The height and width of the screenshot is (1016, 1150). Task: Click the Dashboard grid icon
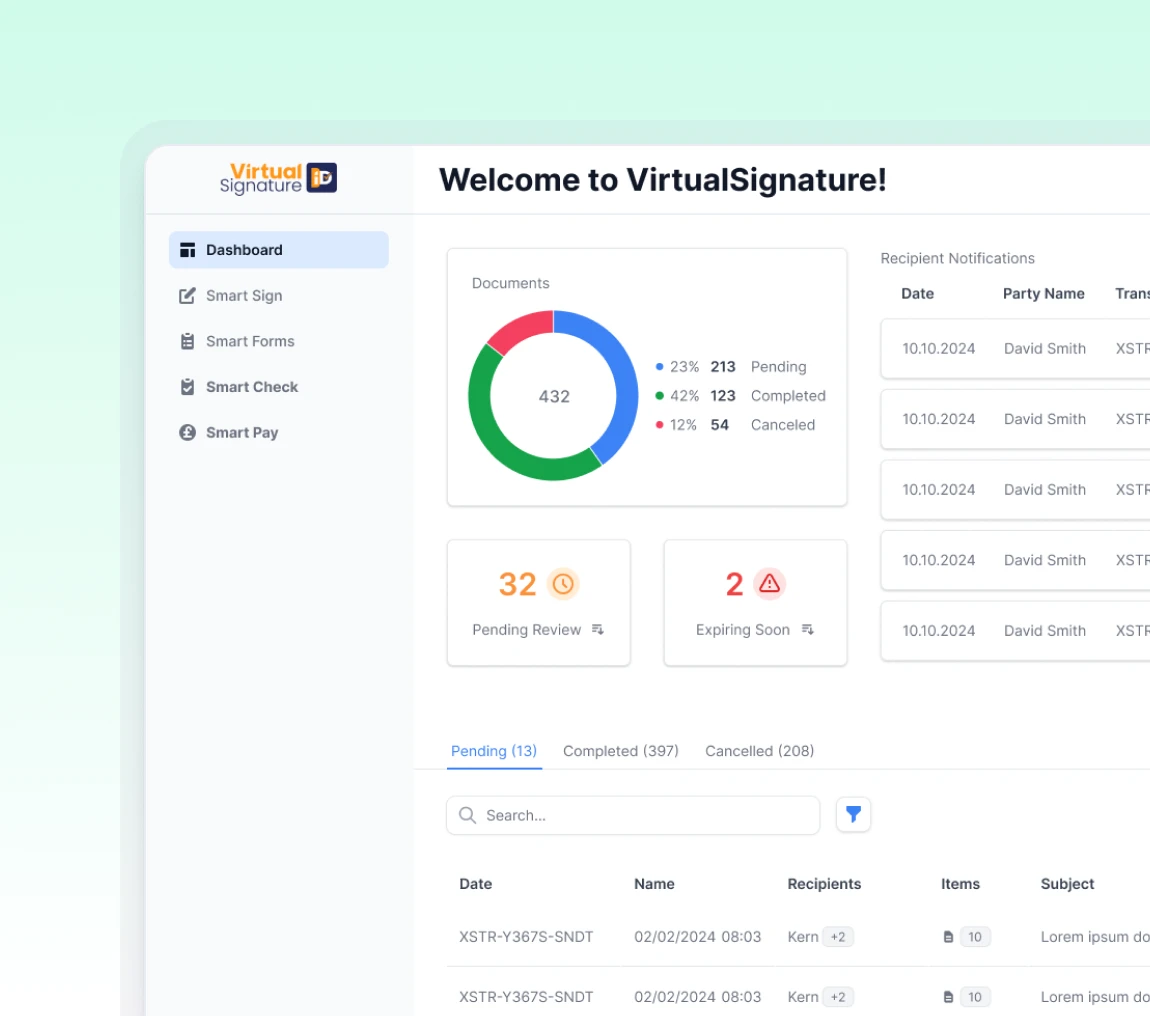tap(188, 250)
